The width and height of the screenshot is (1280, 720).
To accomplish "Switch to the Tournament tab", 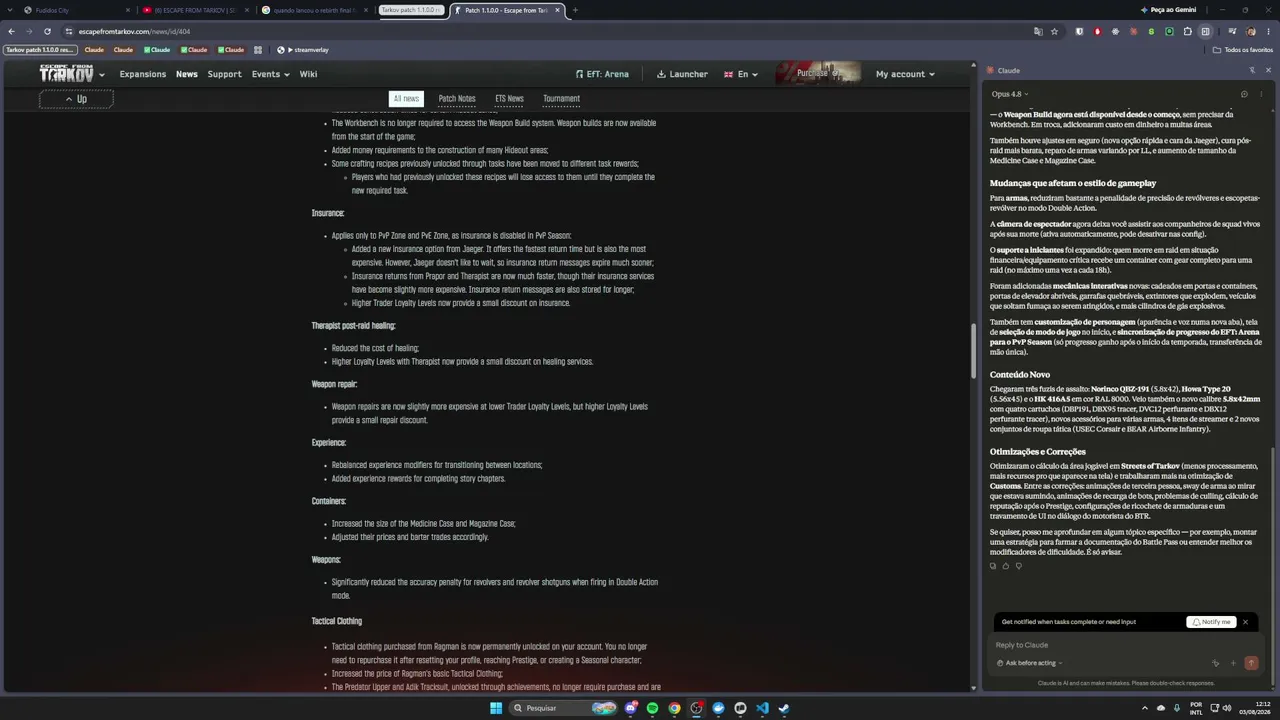I will 561,99.
